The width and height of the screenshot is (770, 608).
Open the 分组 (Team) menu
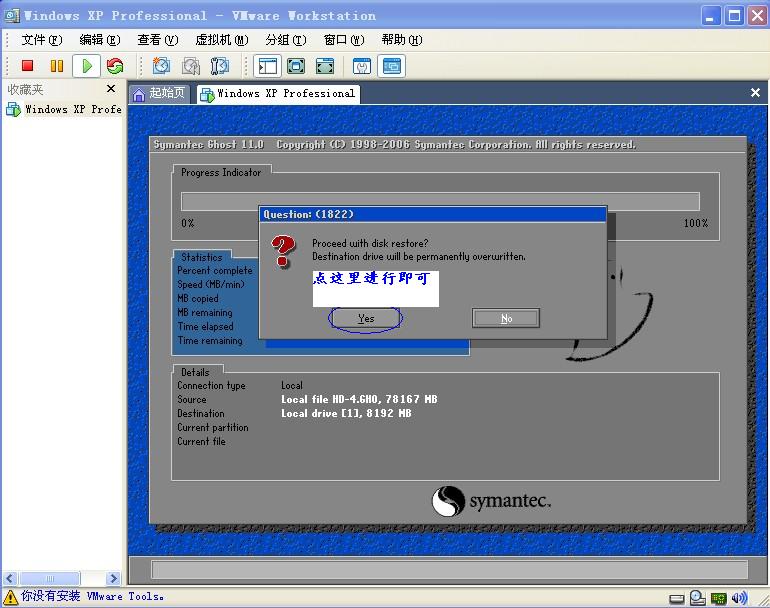(285, 40)
